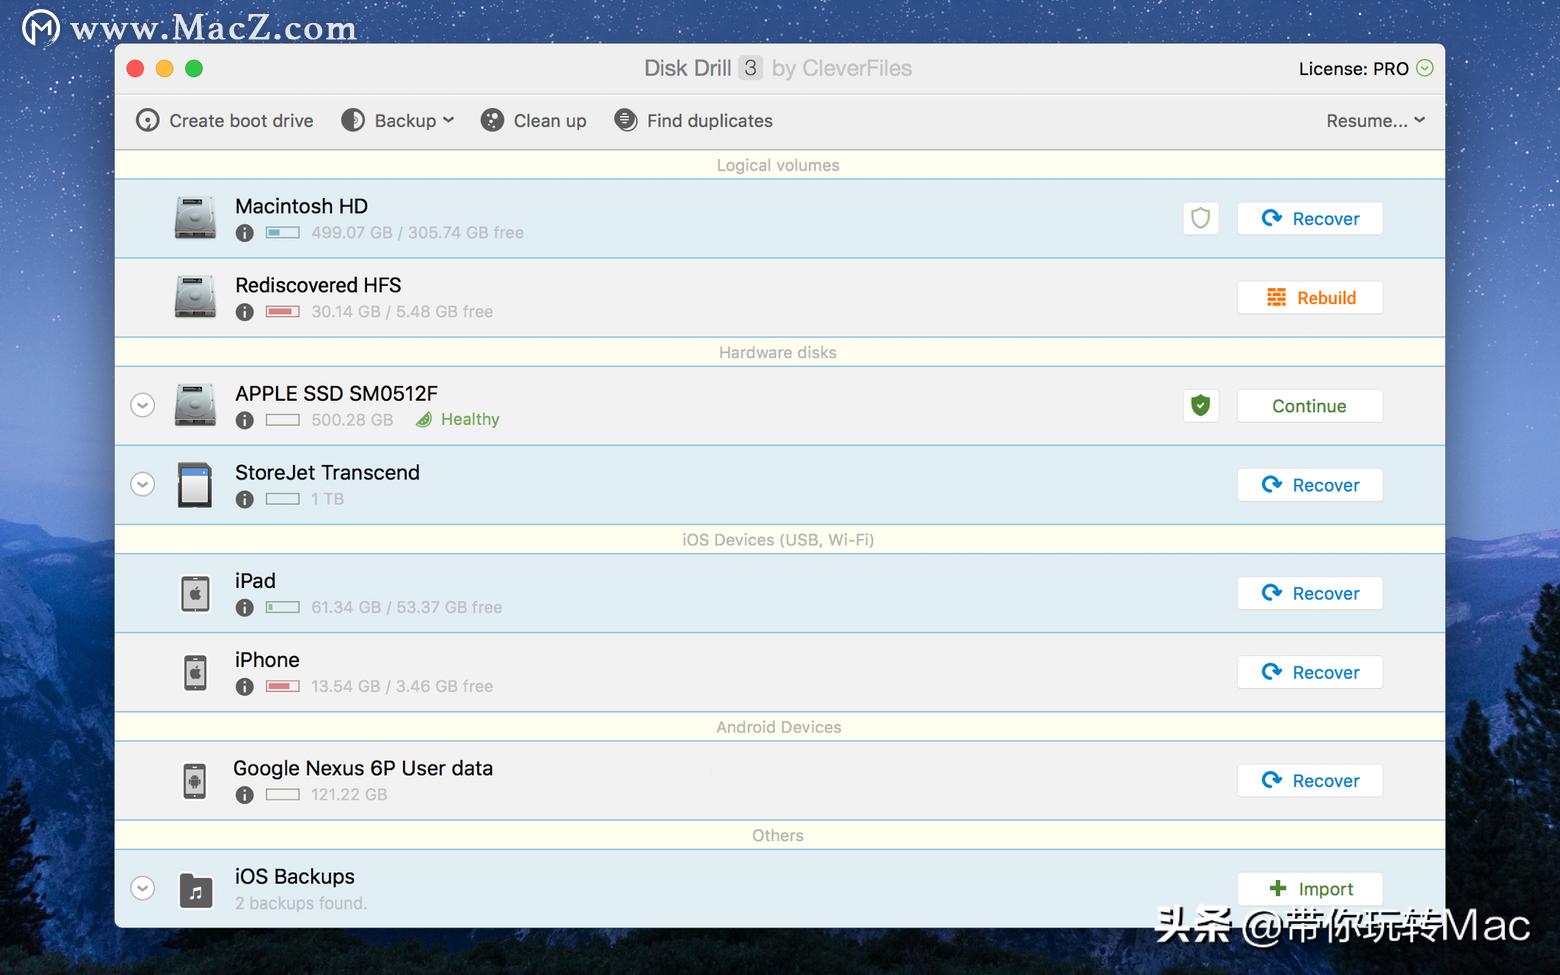Click the Google Nexus 6P Android icon

point(195,780)
